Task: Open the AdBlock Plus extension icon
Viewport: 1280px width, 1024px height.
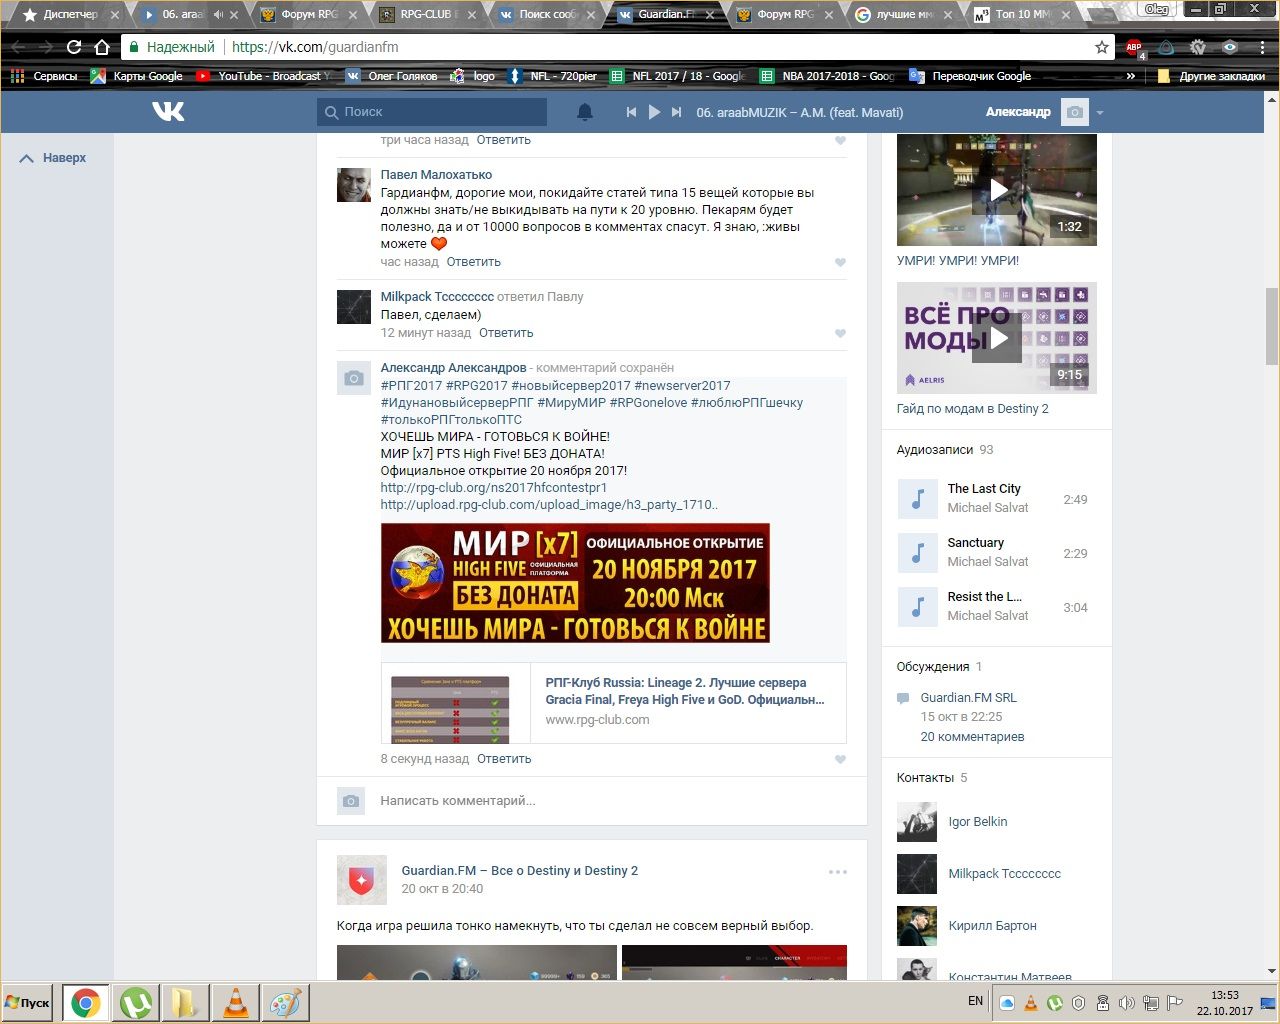Action: (x=1134, y=47)
